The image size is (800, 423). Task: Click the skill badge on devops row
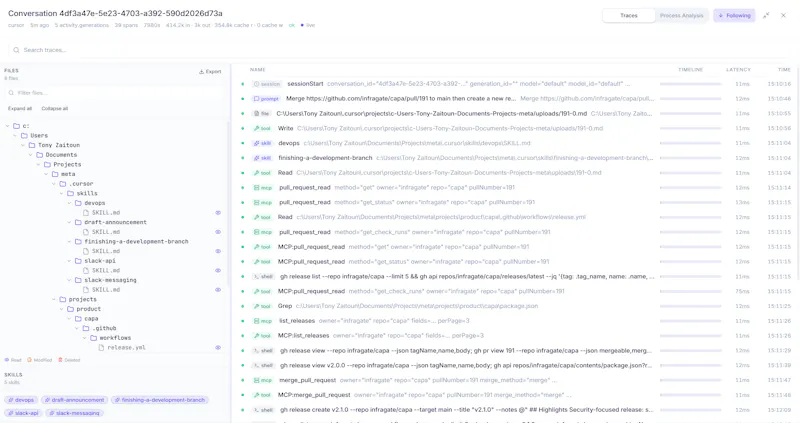(x=262, y=143)
